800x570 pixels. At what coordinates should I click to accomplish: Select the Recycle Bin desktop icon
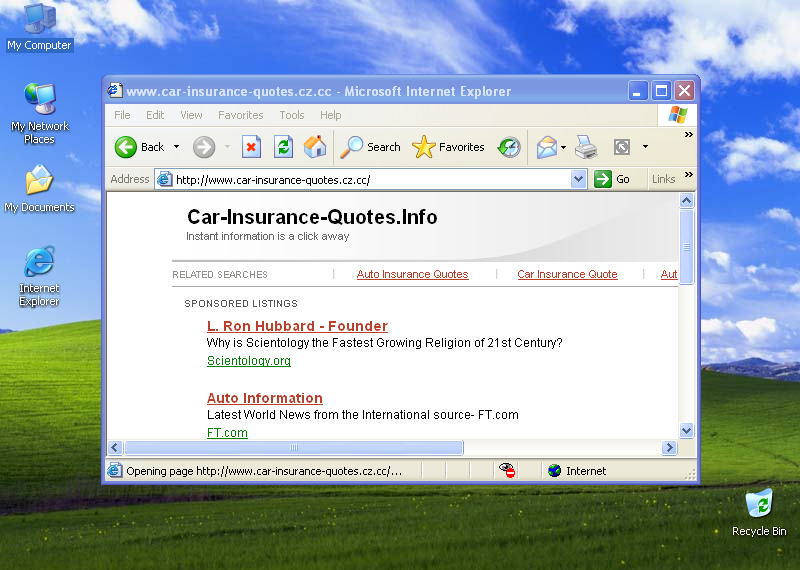[x=759, y=512]
